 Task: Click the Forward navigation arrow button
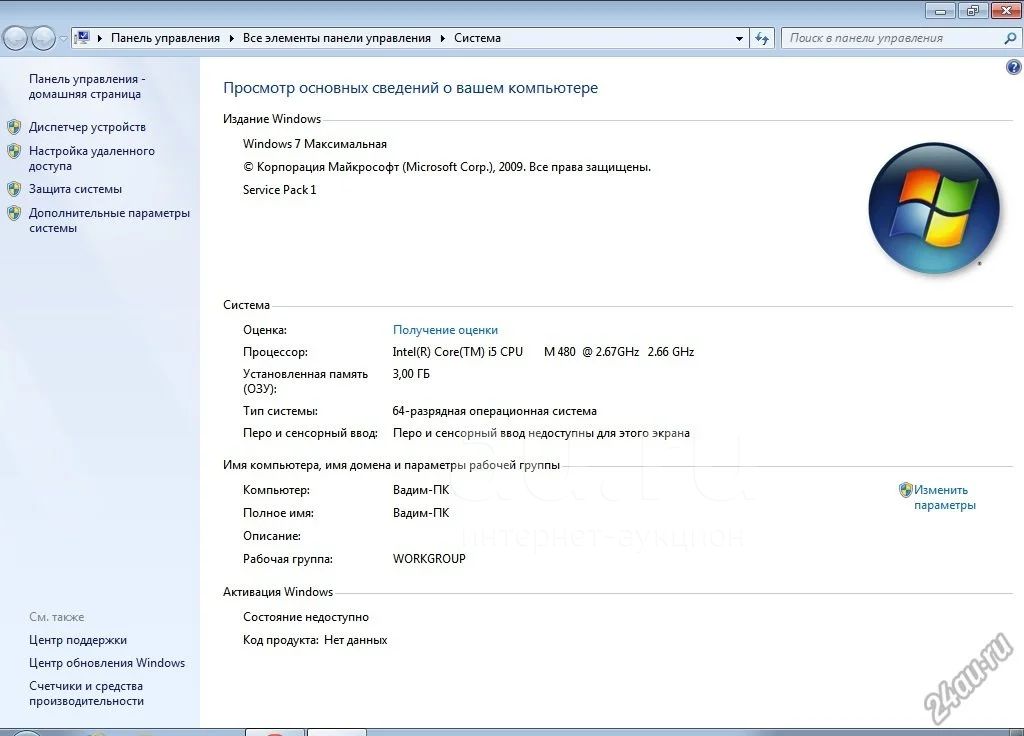tap(43, 39)
